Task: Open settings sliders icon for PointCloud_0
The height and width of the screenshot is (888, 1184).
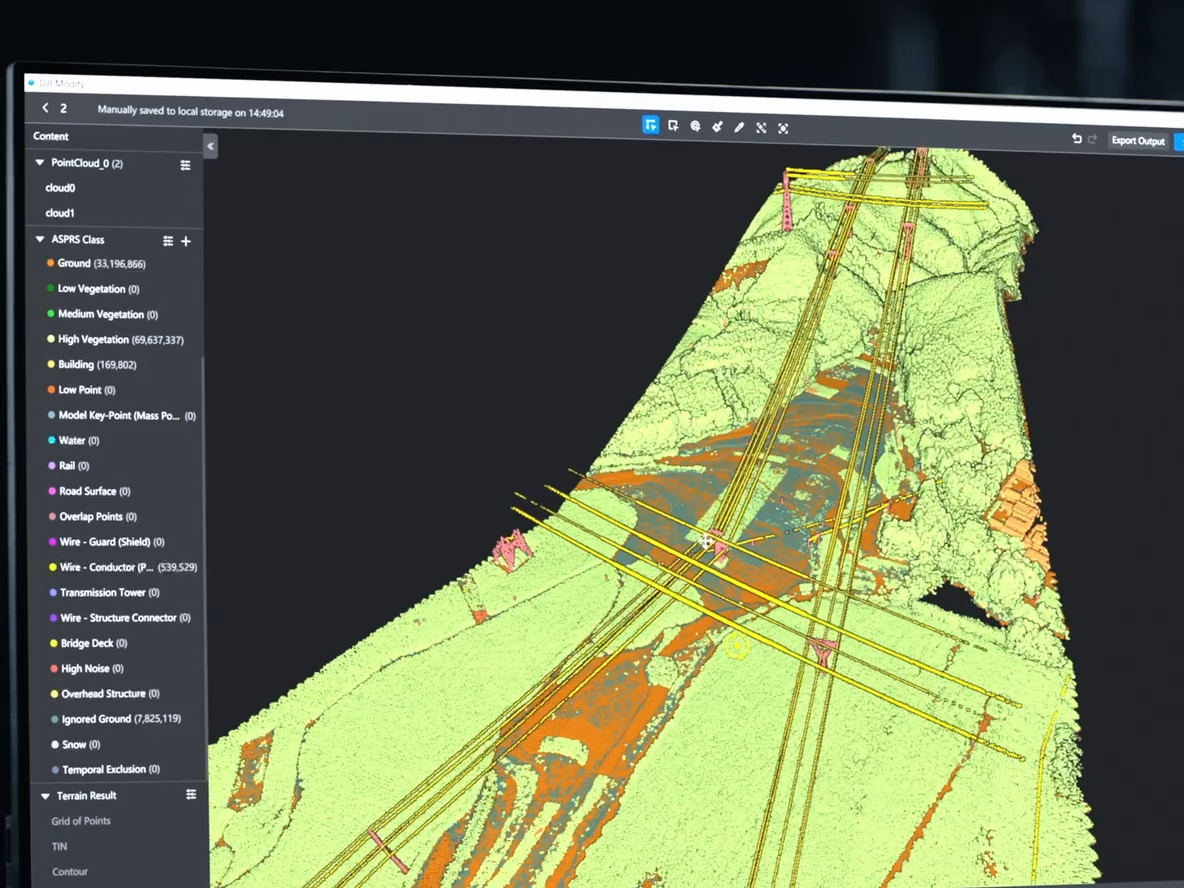Action: (x=185, y=165)
